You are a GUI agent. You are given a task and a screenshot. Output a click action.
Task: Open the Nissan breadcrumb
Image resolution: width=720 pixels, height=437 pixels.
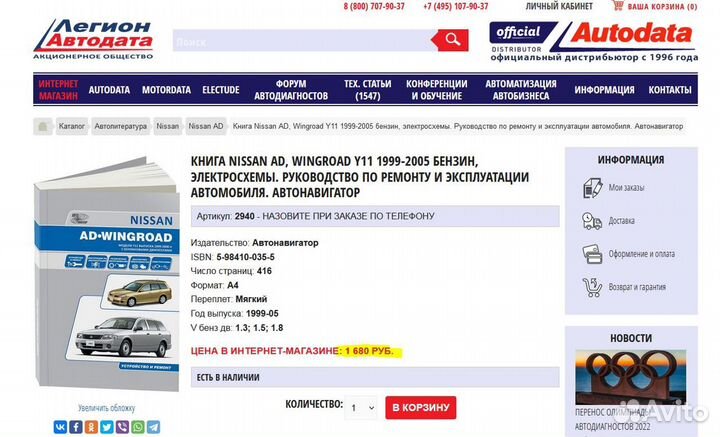(x=168, y=126)
